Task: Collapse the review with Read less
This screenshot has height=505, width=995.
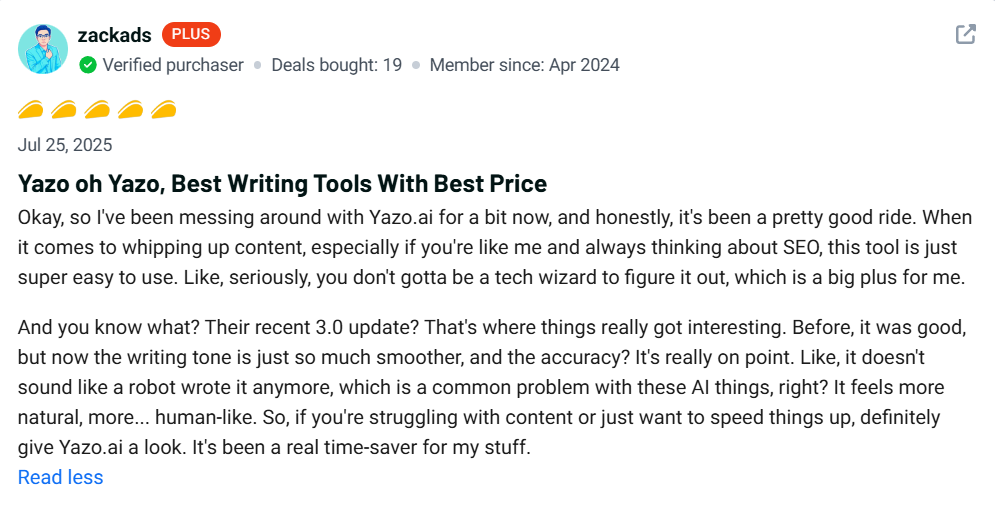Action: (x=60, y=478)
